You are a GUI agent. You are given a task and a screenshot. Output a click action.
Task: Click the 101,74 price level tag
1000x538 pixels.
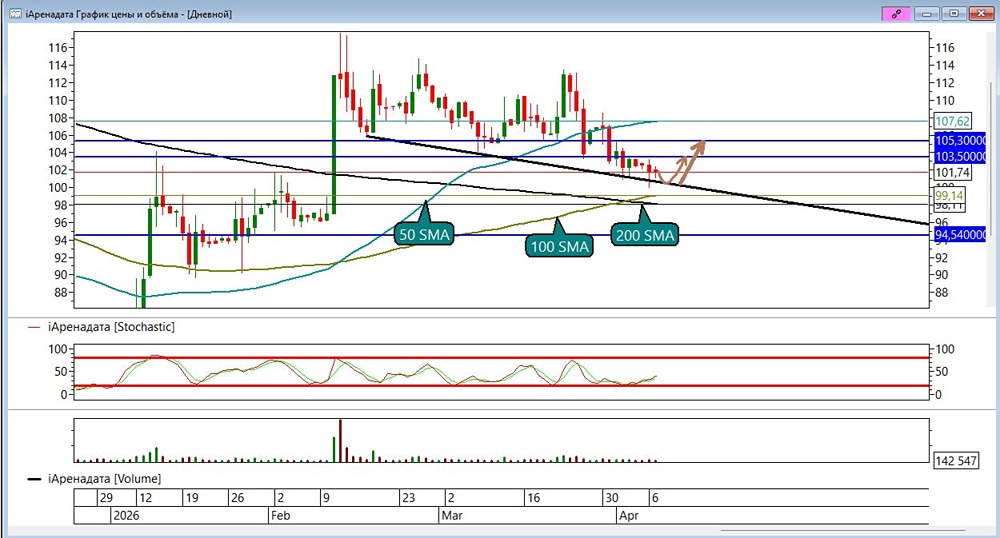pyautogui.click(x=952, y=172)
